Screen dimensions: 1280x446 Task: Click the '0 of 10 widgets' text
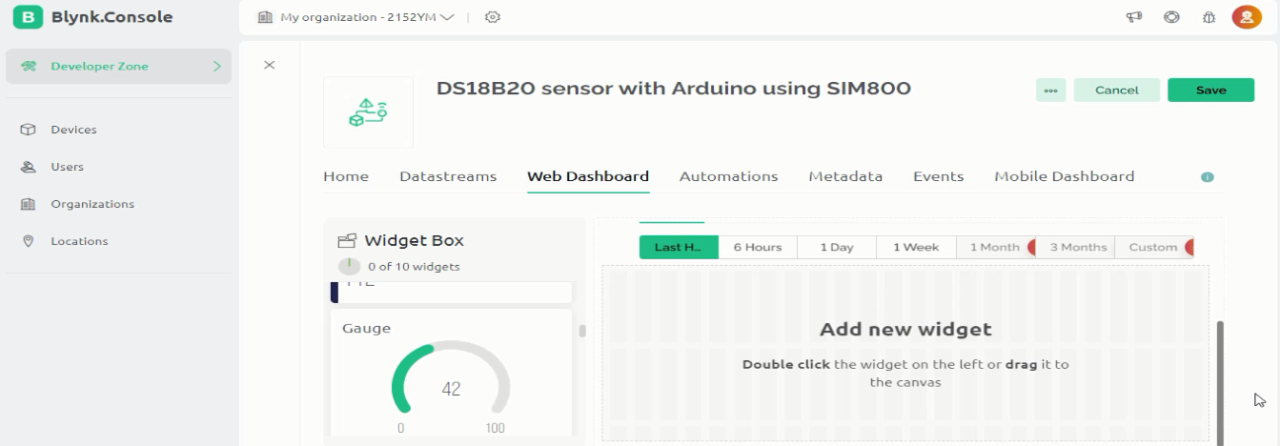tap(414, 267)
